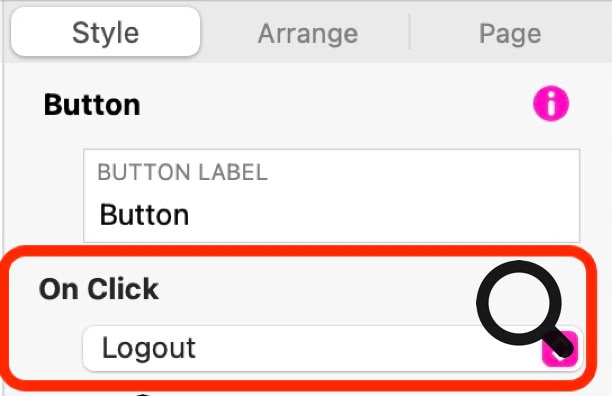Click the Logout text in On Click selector
The height and width of the screenshot is (396, 612).
point(149,348)
